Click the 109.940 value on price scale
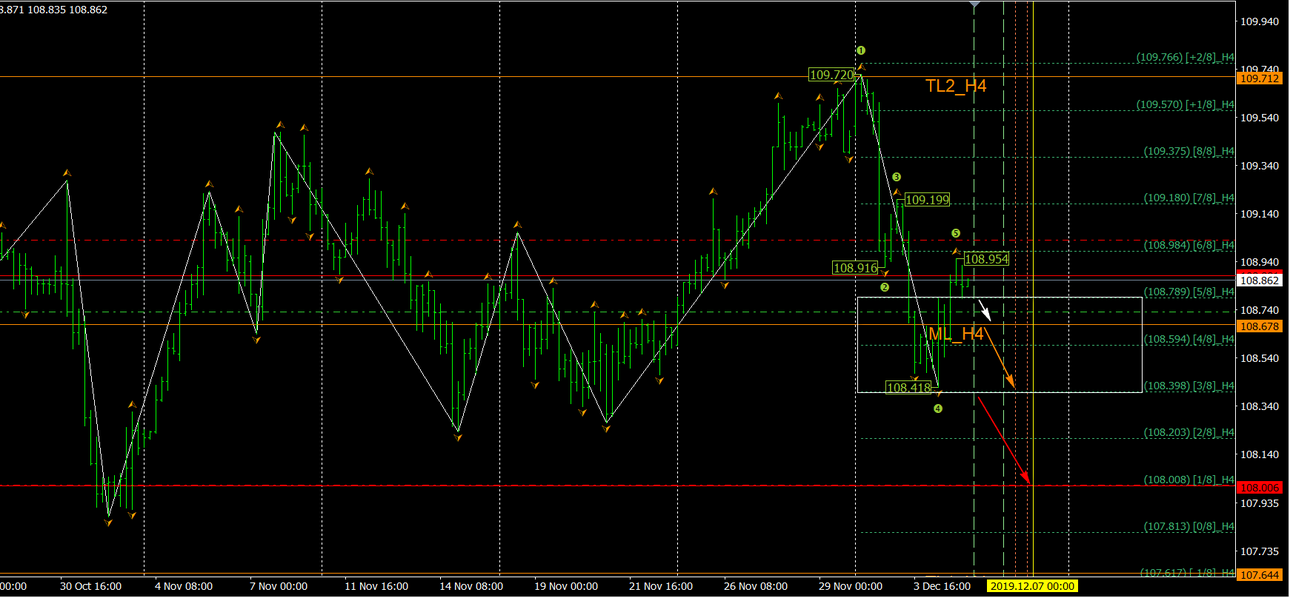Image resolution: width=1290 pixels, height=598 pixels. click(1260, 21)
